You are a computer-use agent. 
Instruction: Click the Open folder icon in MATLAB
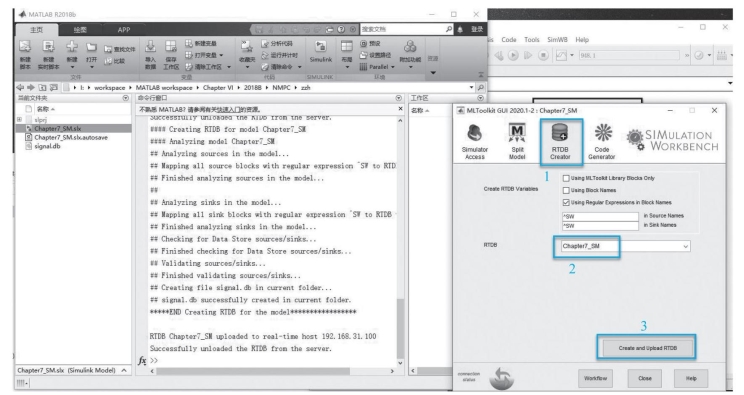(91, 47)
